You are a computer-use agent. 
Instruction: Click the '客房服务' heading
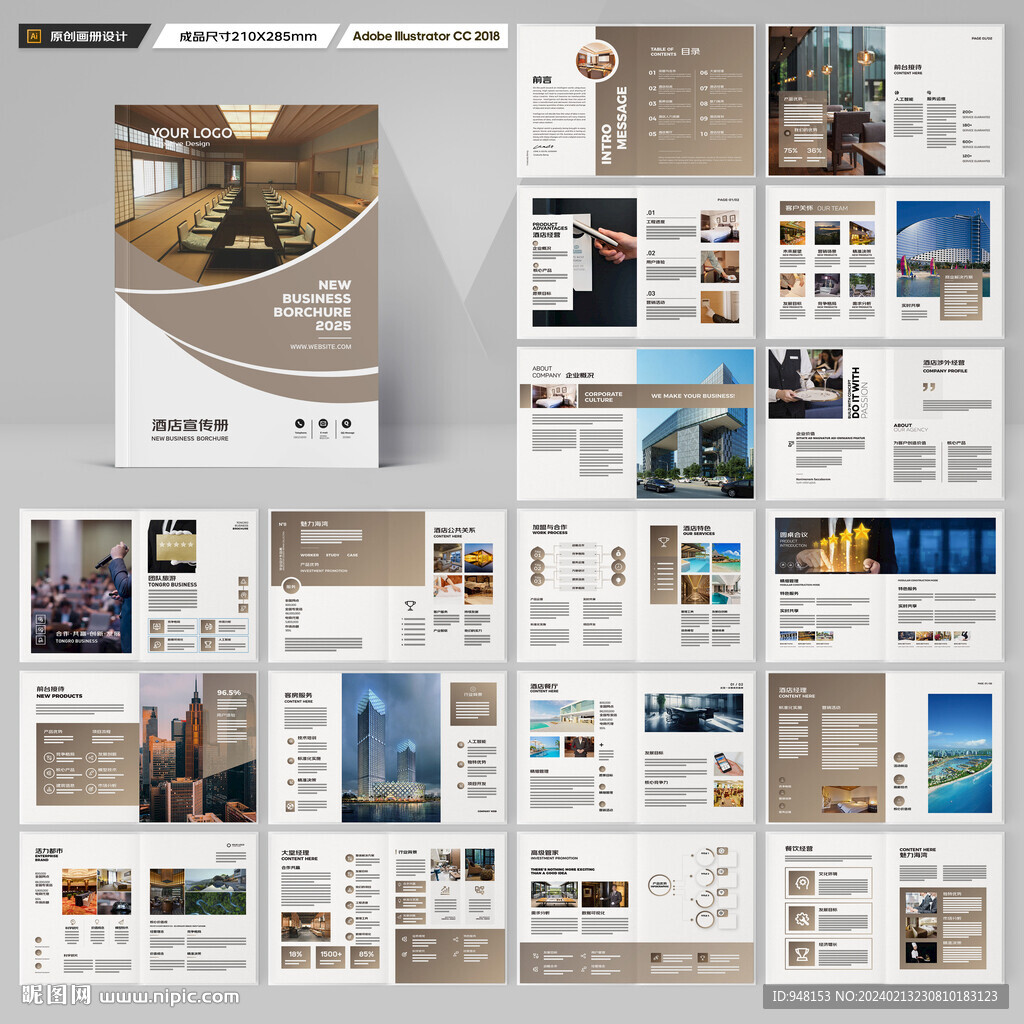click(298, 696)
